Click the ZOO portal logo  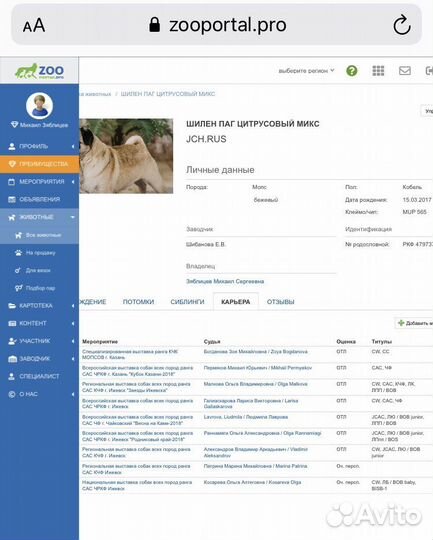tap(39, 71)
